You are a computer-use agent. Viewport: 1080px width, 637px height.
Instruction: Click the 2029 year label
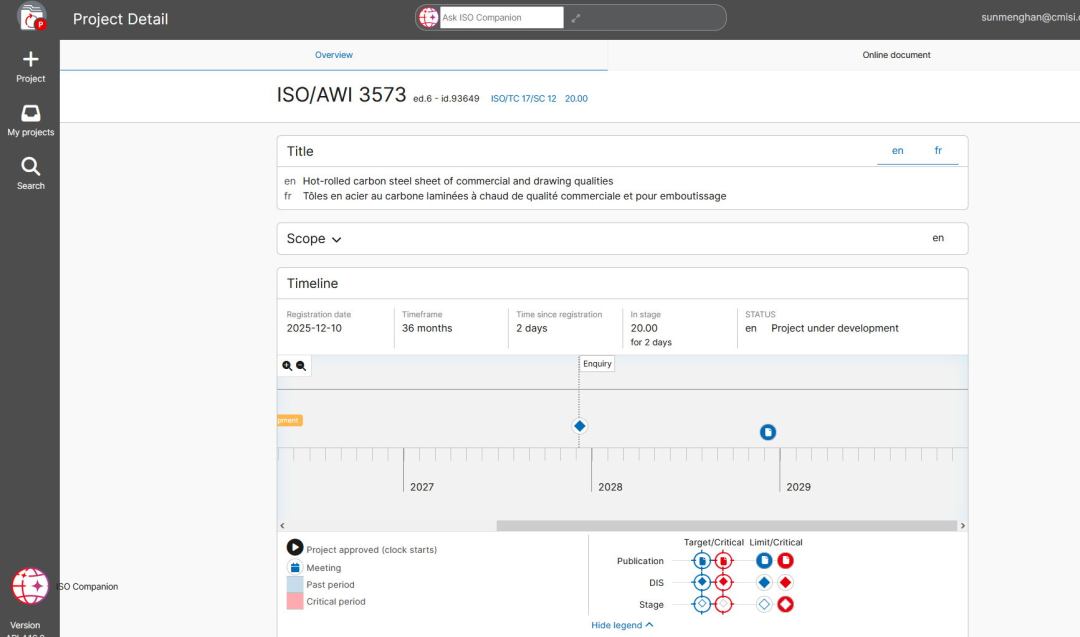tap(798, 487)
